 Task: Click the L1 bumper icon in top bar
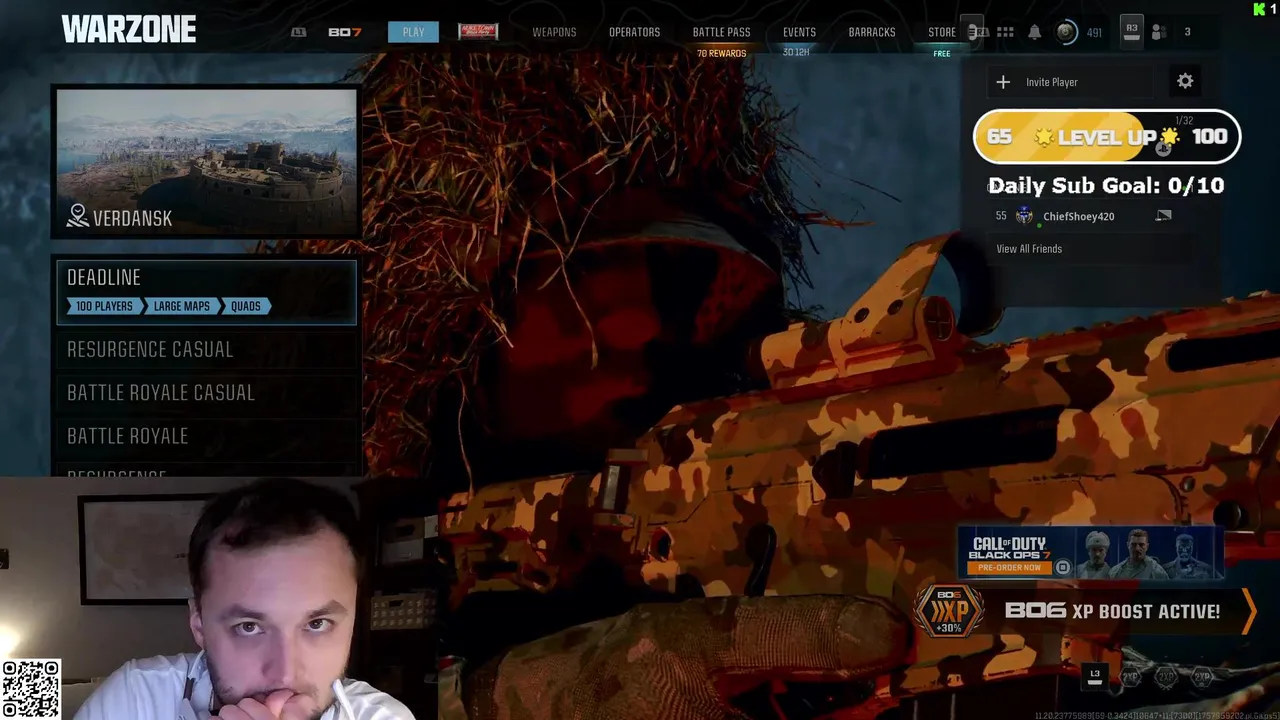(298, 32)
